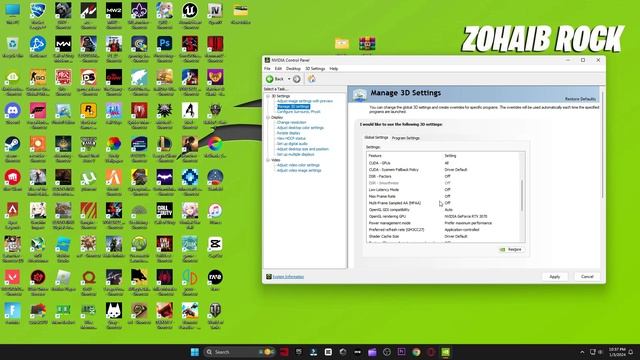The image size is (640, 360).
Task: Select Multi-Frame Sampled AA (MFAA) row
Action: coord(443,203)
